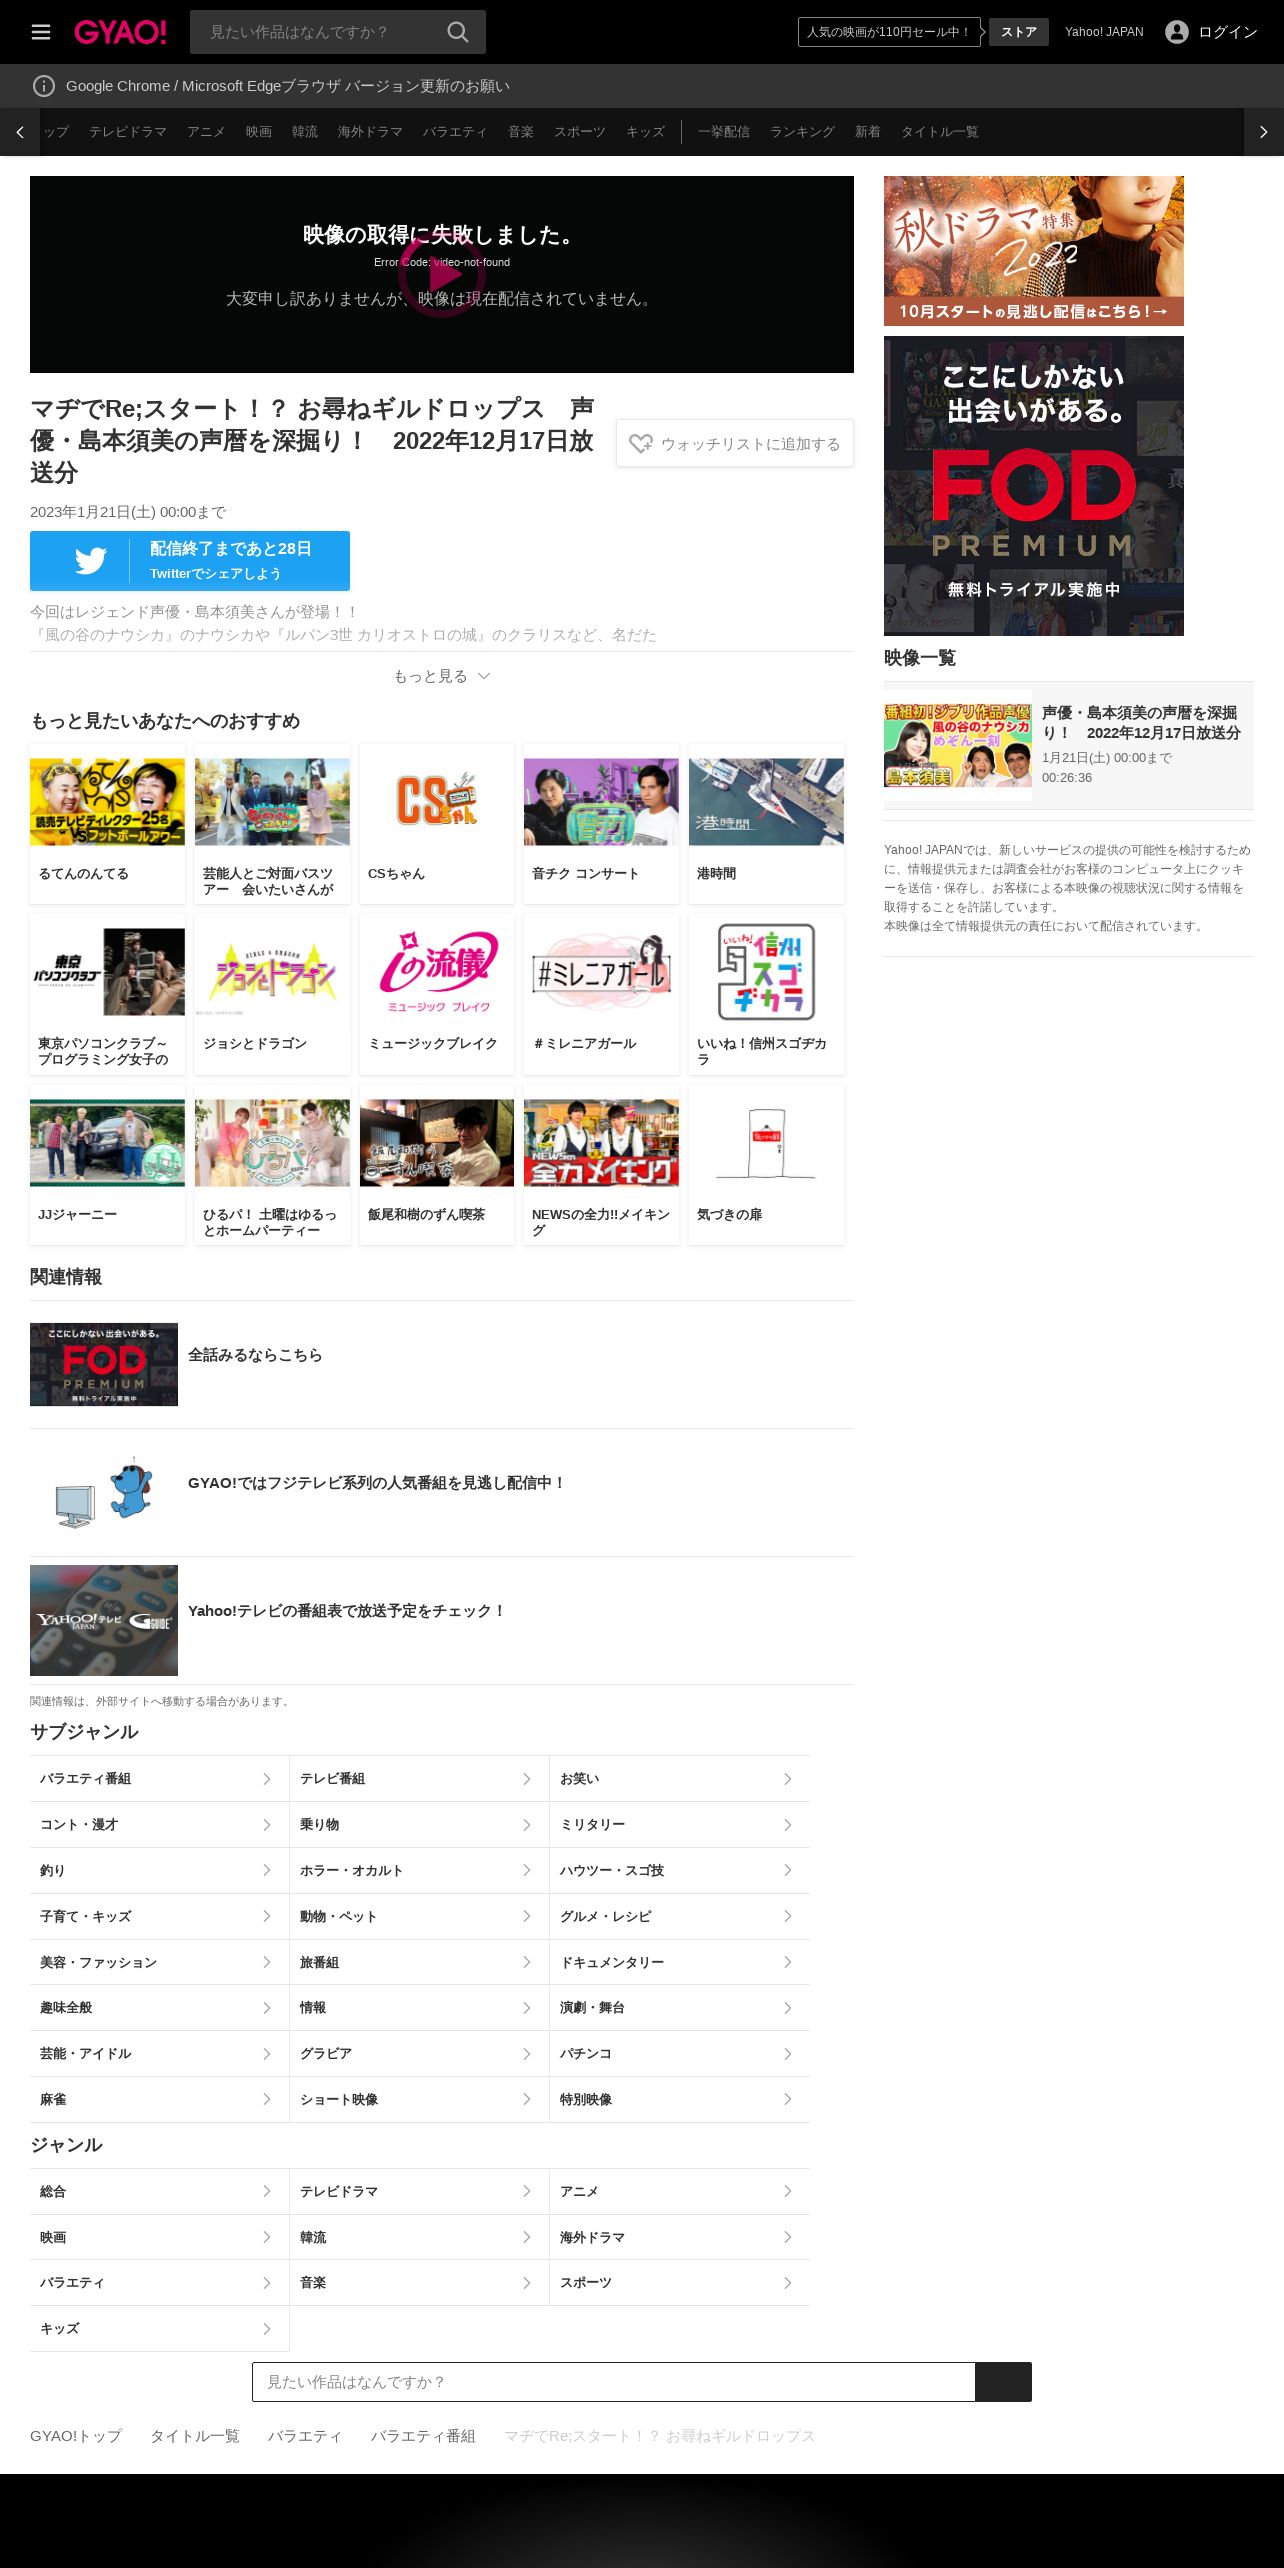The image size is (1284, 2568).
Task: Open キッズ genre row at bottom
Action: click(159, 2328)
